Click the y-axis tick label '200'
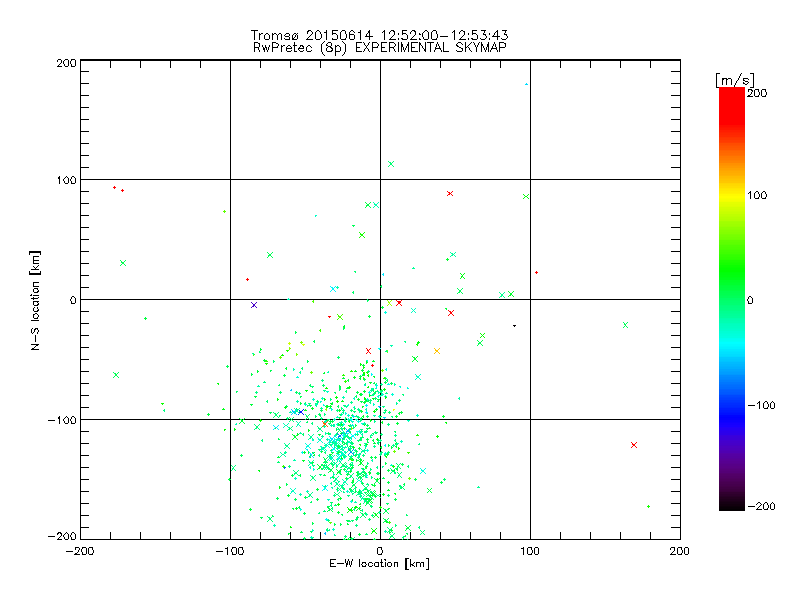The image size is (800, 600). 66,63
